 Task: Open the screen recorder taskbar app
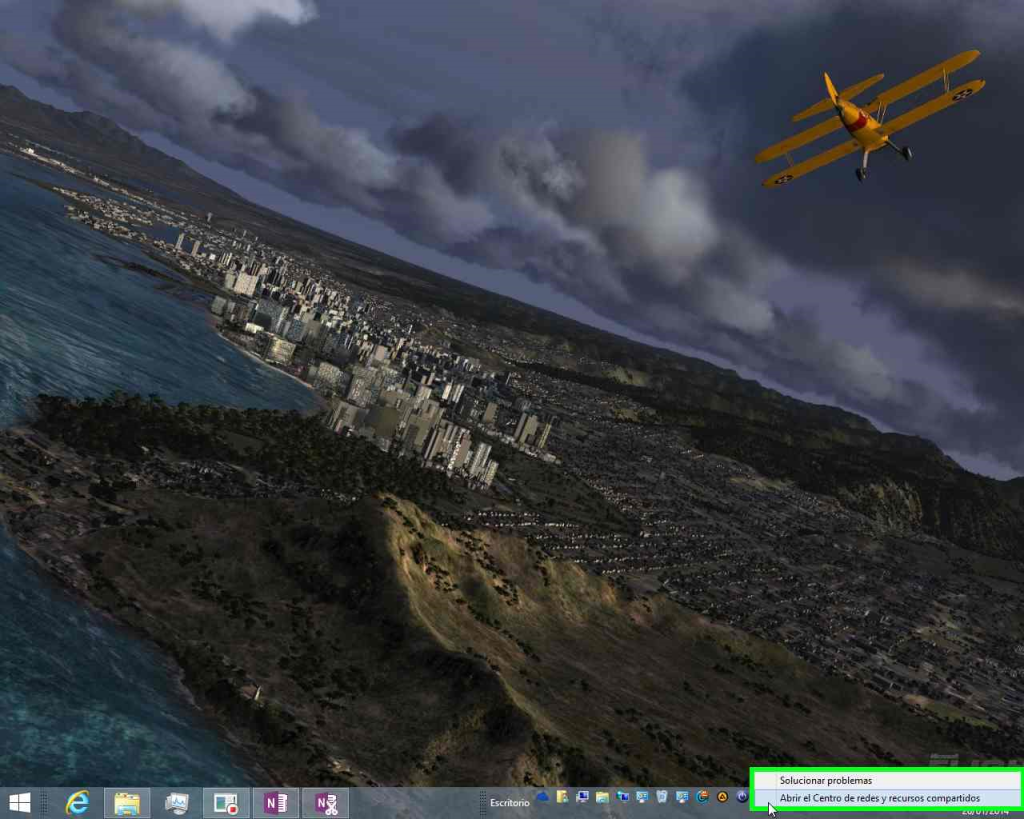pyautogui.click(x=226, y=803)
